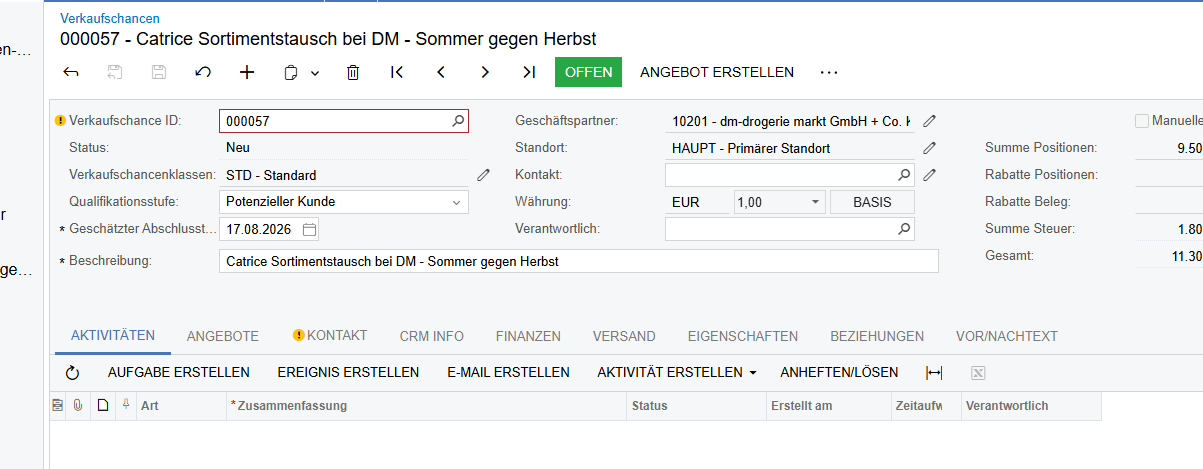This screenshot has height=469, width=1203.
Task: Sort by Zusammenfassung column header
Action: (x=427, y=406)
